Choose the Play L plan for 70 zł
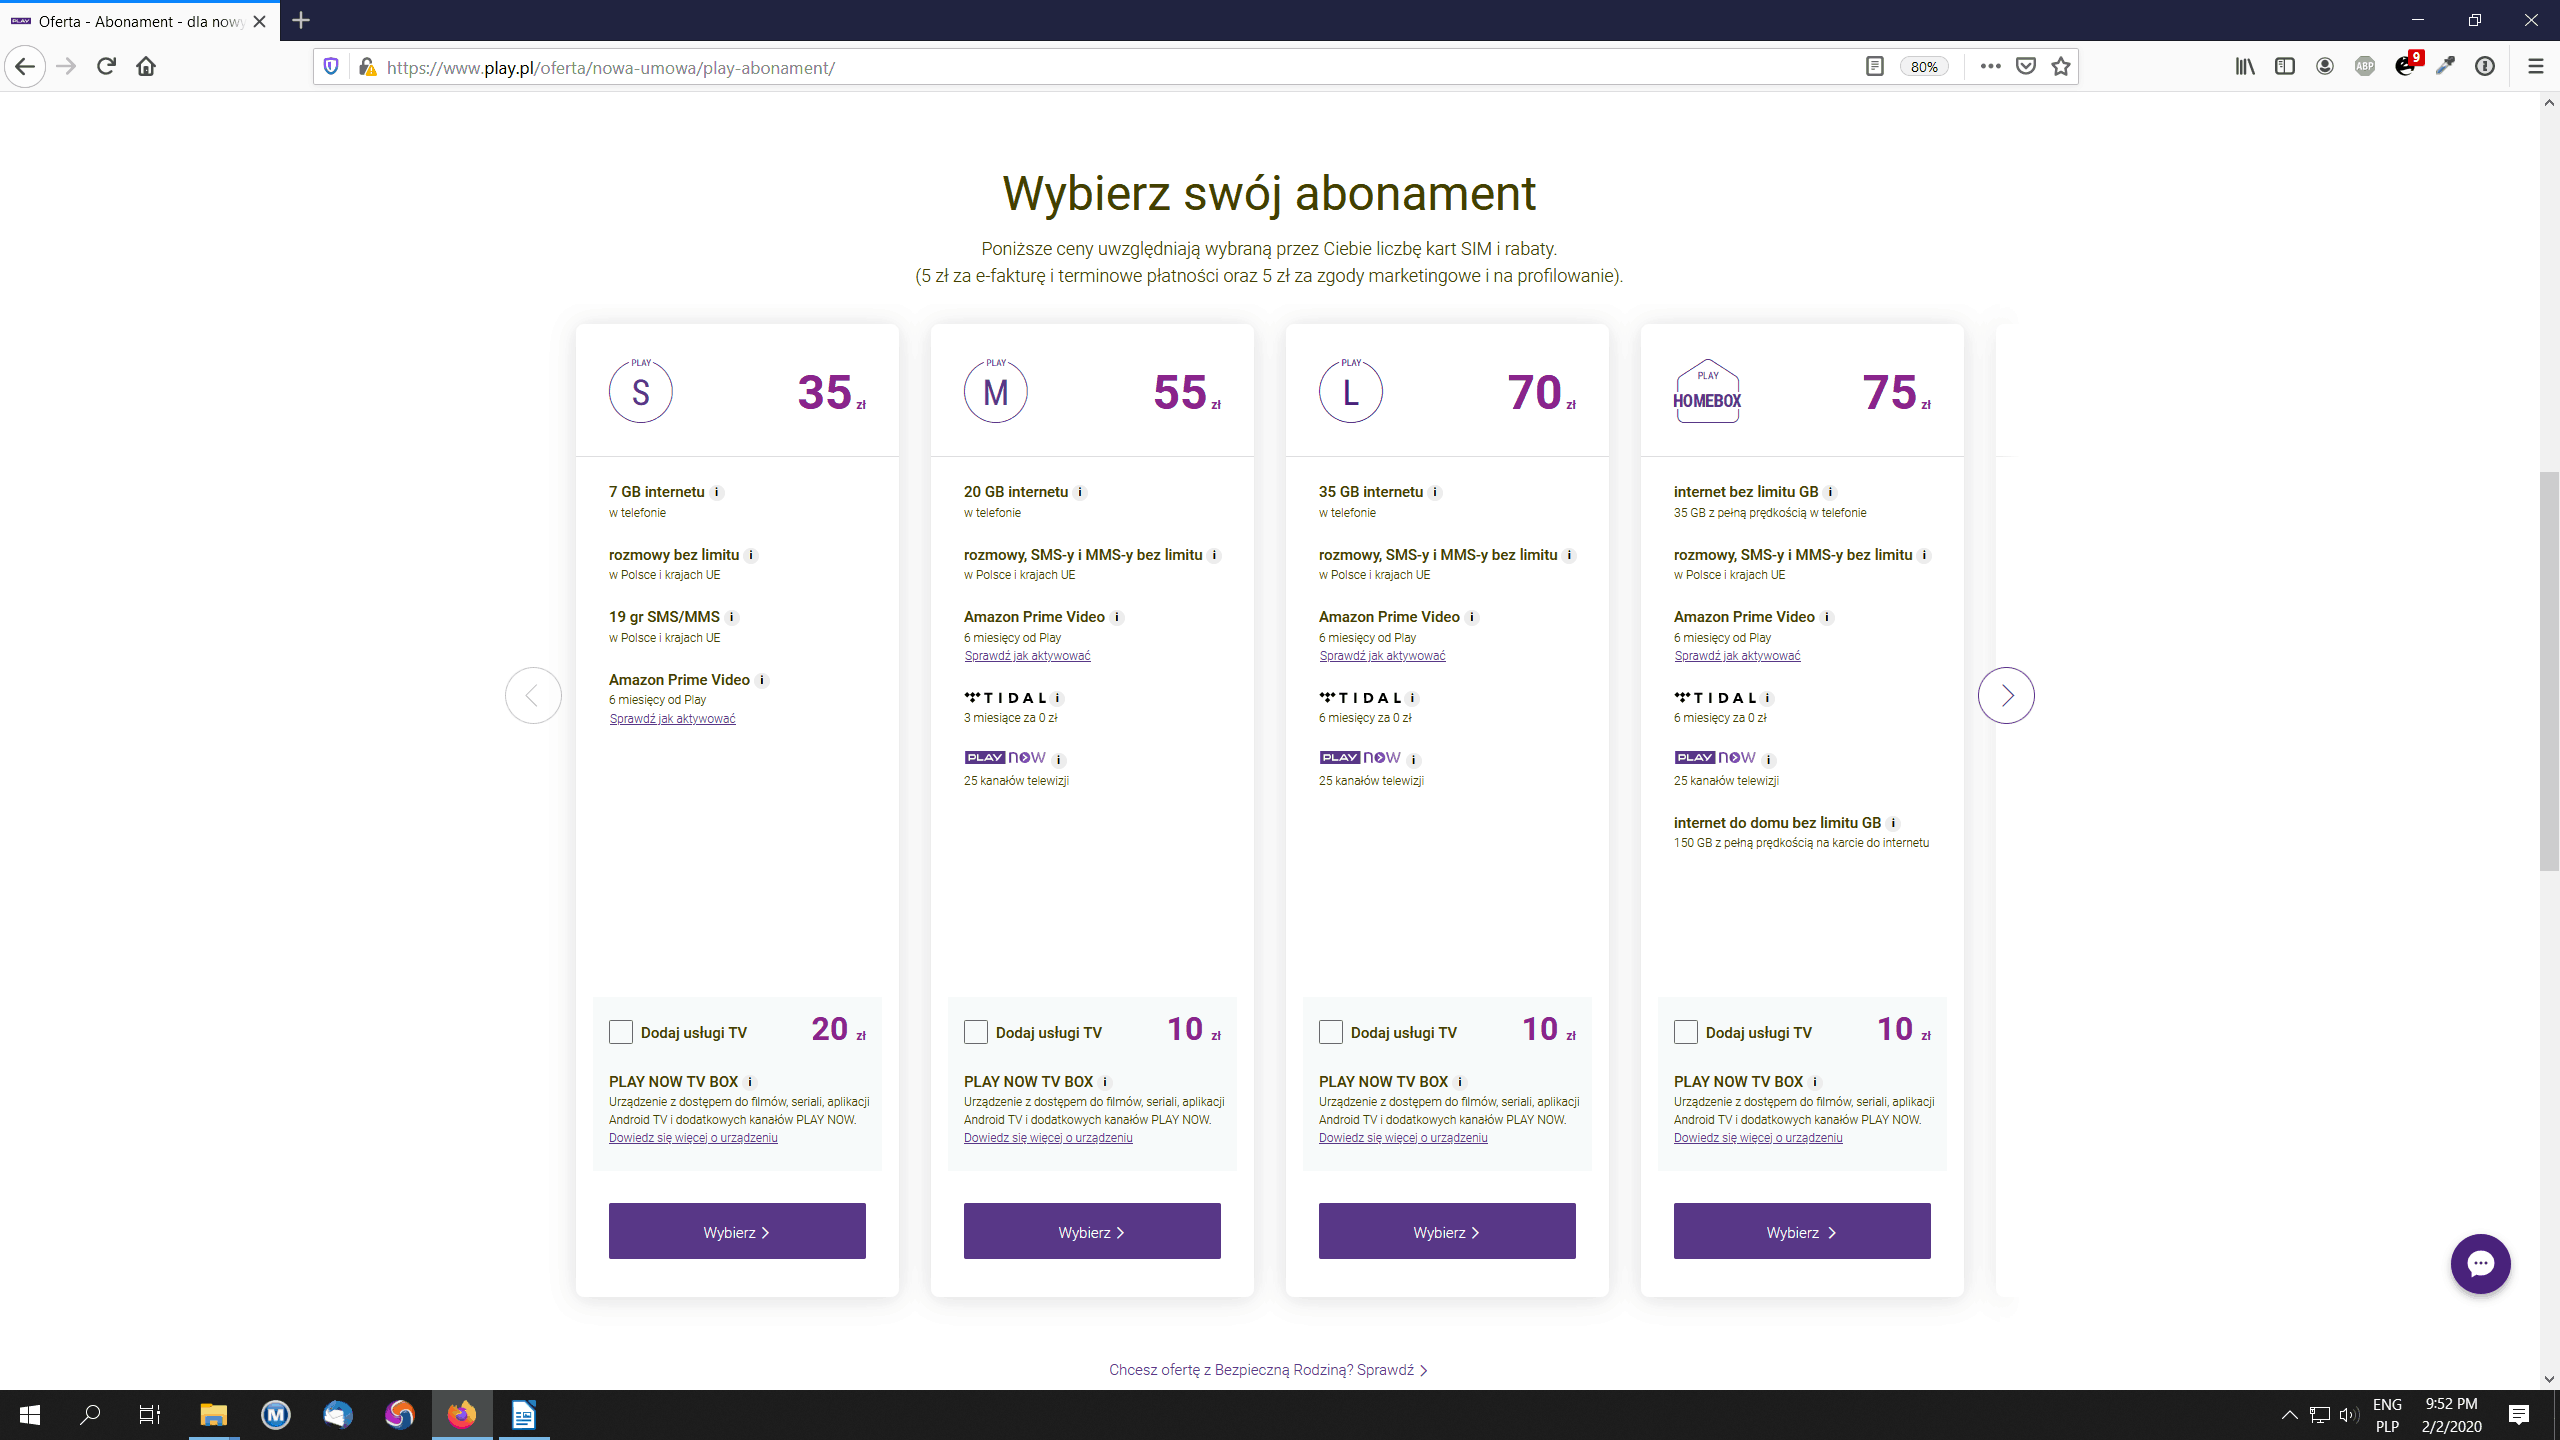Image resolution: width=2560 pixels, height=1440 pixels. click(x=1447, y=1231)
